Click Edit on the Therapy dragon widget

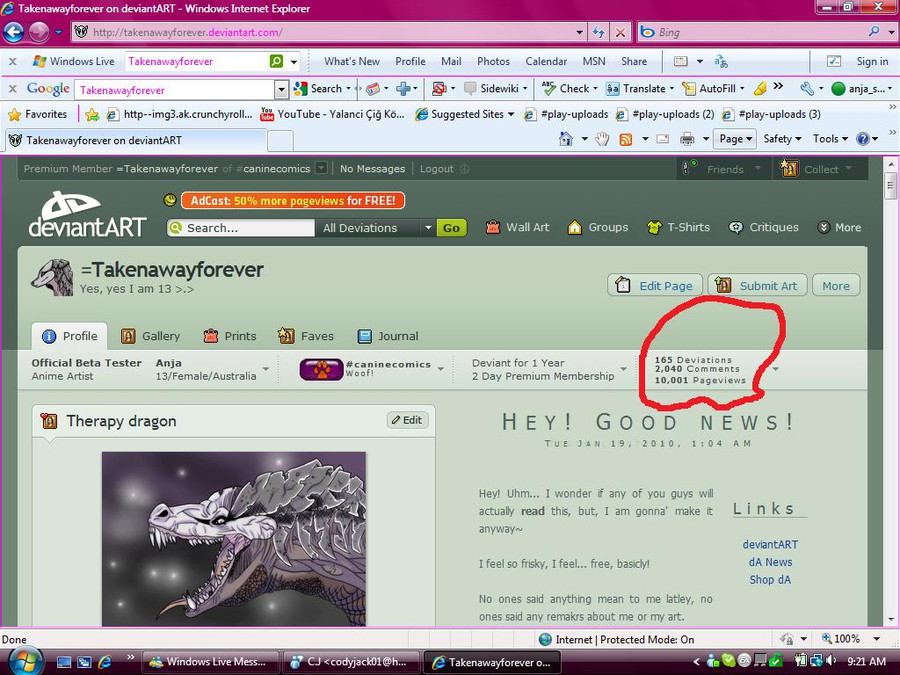click(x=407, y=420)
